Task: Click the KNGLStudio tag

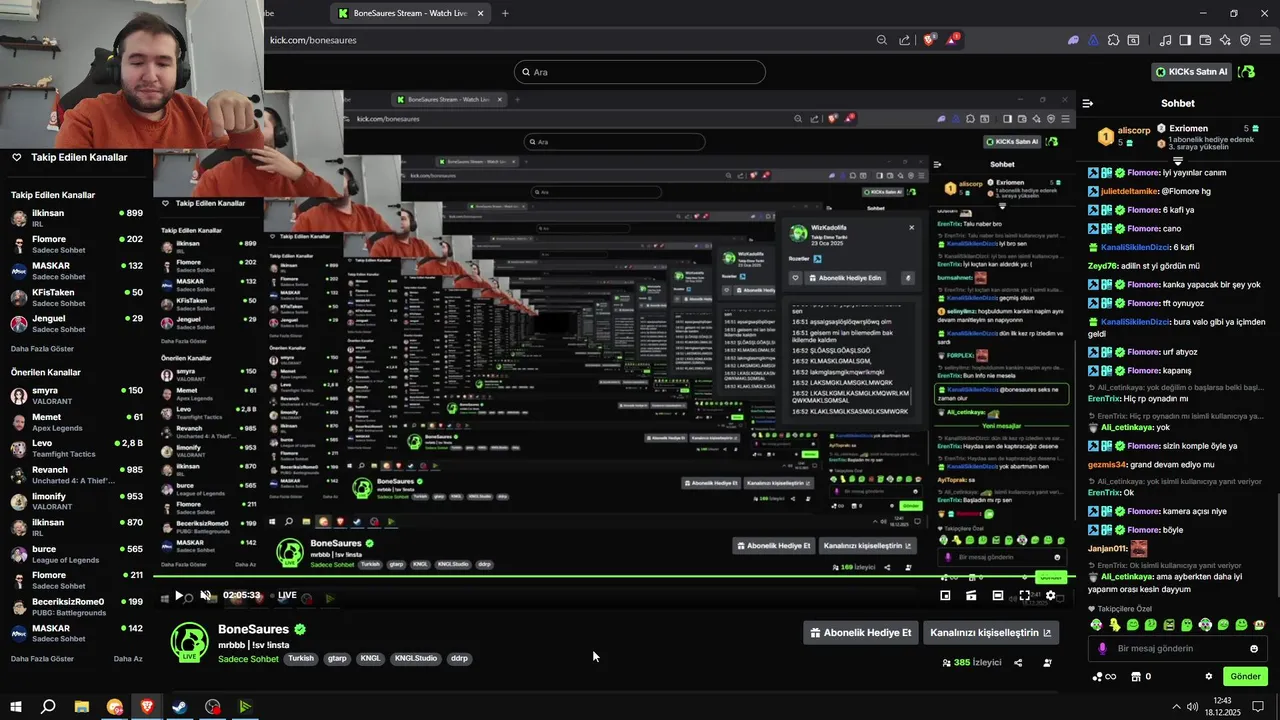Action: click(x=415, y=658)
